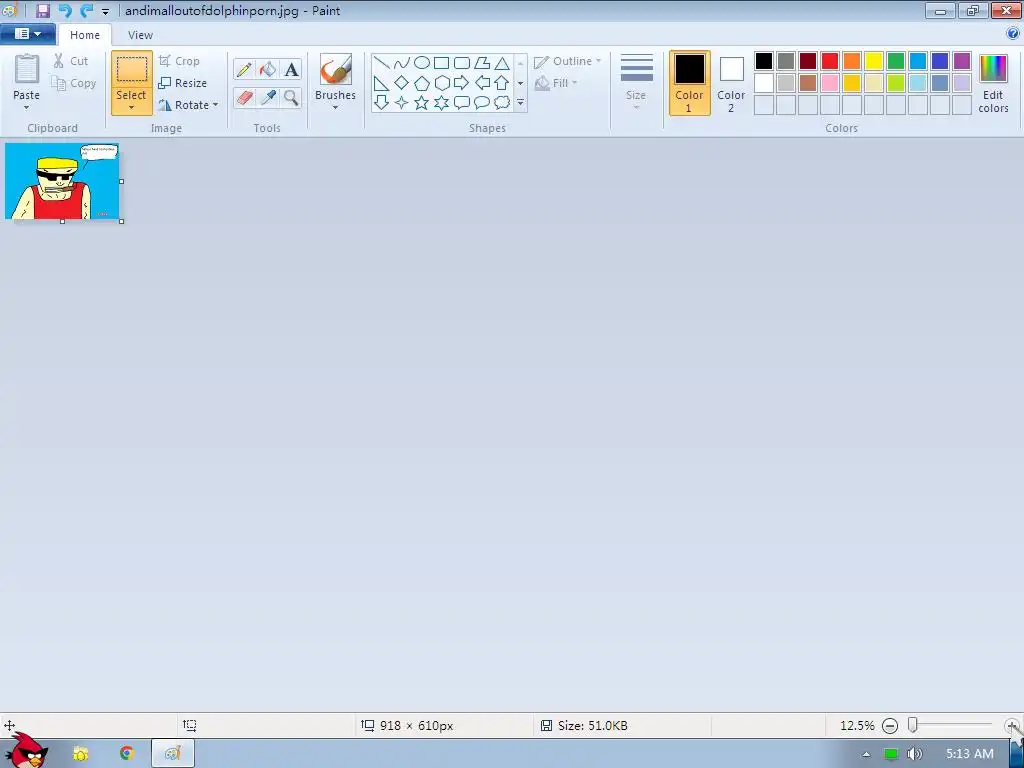
Task: Activate Color 2 background selector
Action: click(x=731, y=83)
